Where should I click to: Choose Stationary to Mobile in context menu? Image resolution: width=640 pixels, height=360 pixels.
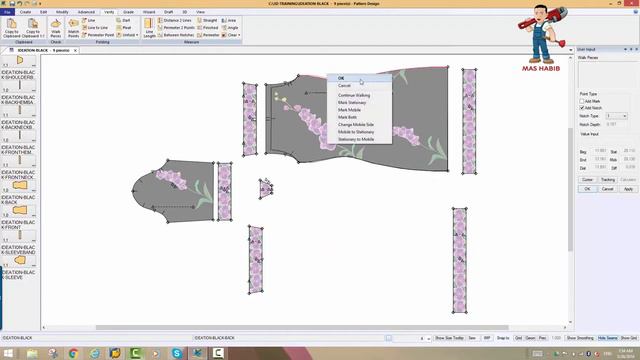[360, 139]
